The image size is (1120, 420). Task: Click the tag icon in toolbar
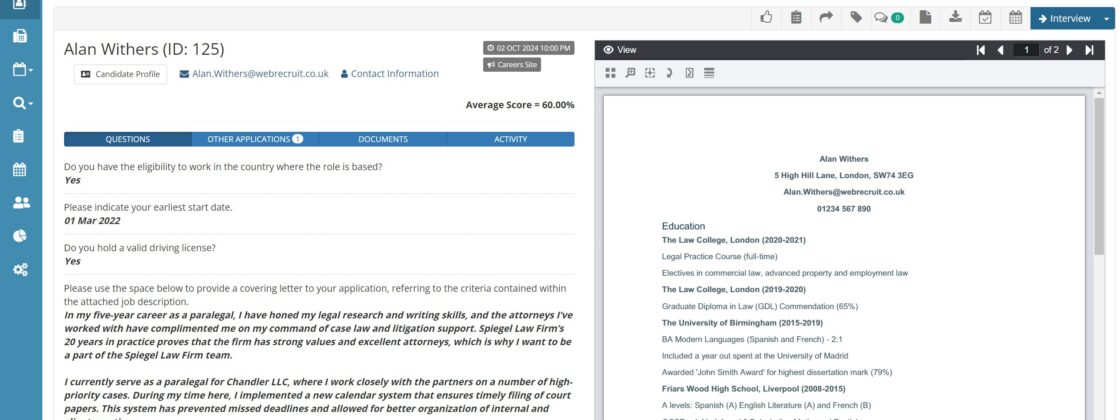(856, 18)
